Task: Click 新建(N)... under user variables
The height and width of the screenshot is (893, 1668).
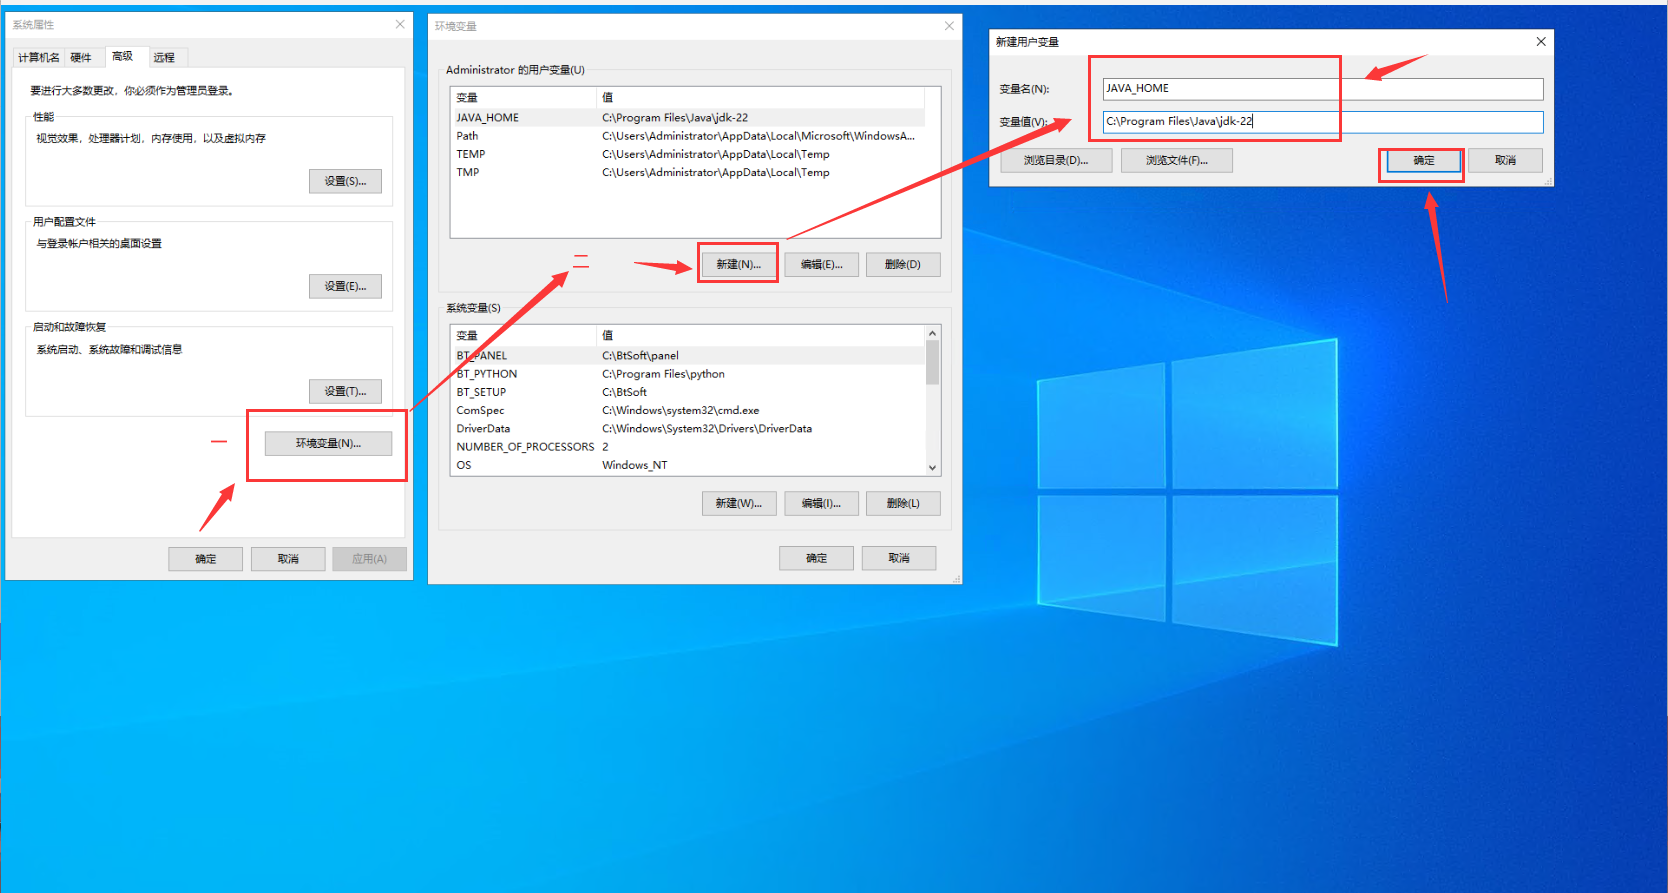Action: coord(738,264)
